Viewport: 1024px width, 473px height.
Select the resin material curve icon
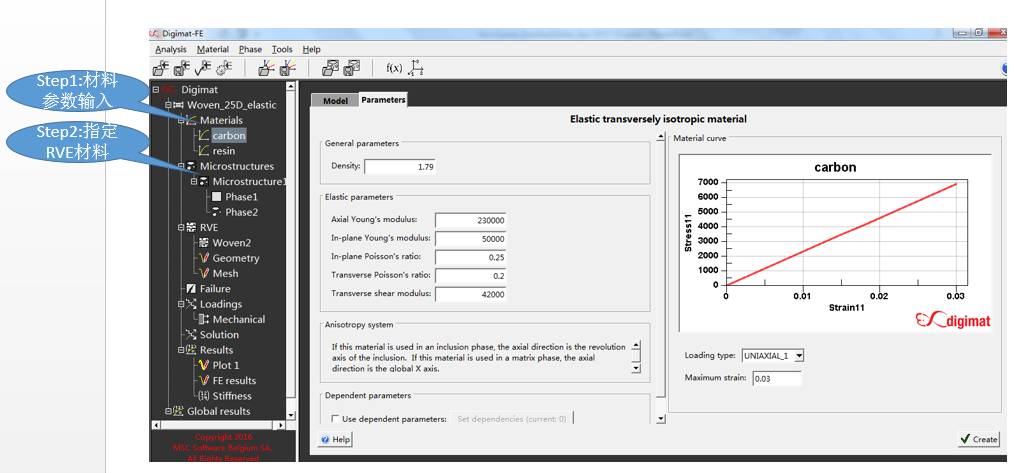click(x=204, y=151)
